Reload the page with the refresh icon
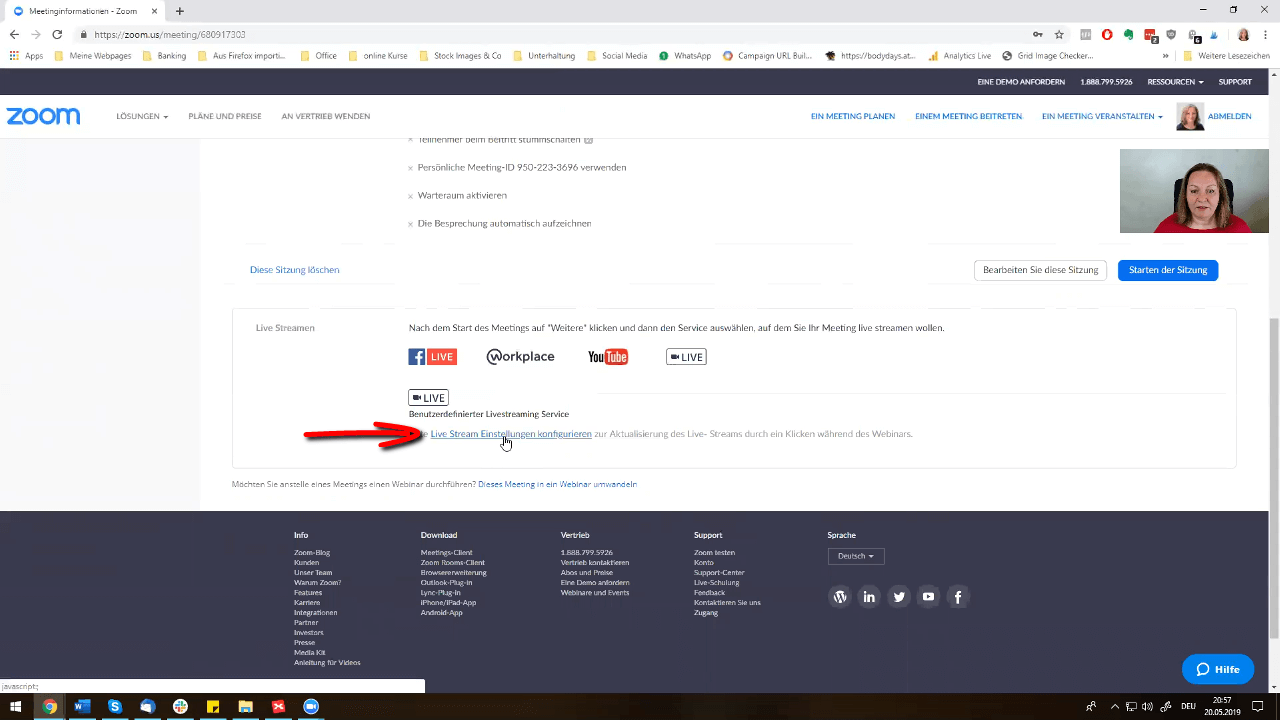This screenshot has width=1280, height=720. [x=57, y=34]
